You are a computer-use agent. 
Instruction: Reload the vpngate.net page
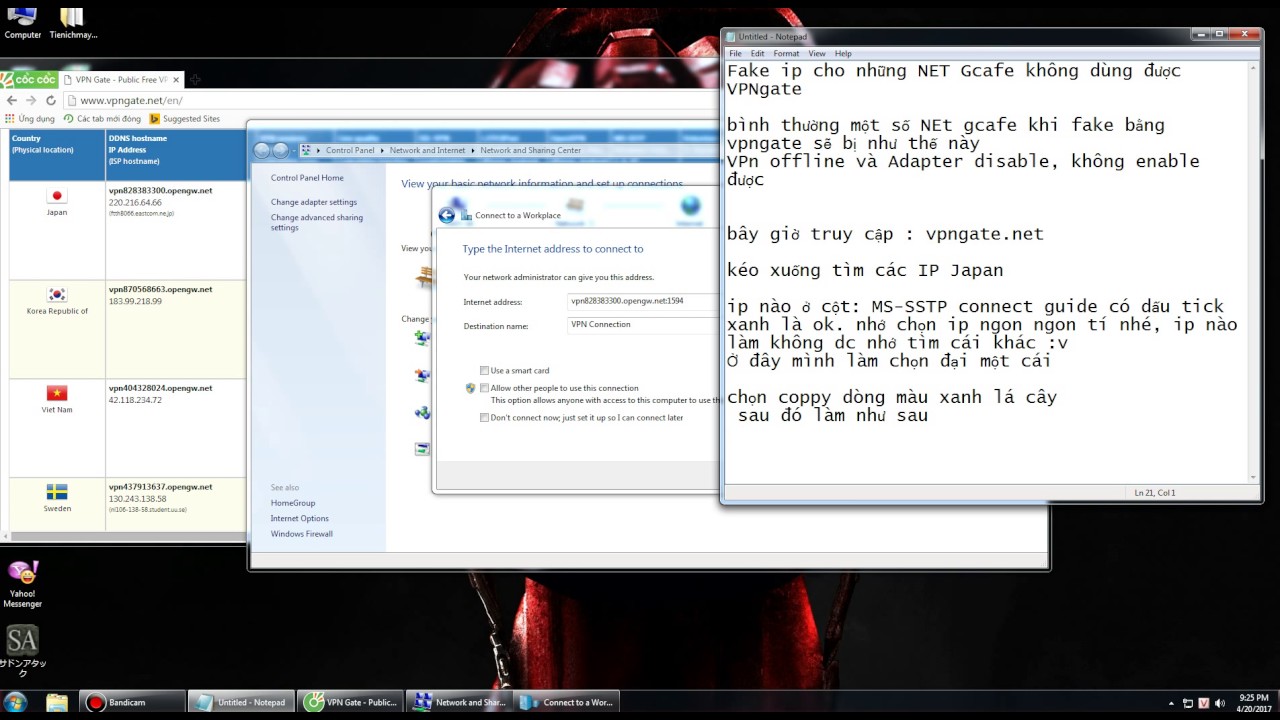point(50,100)
